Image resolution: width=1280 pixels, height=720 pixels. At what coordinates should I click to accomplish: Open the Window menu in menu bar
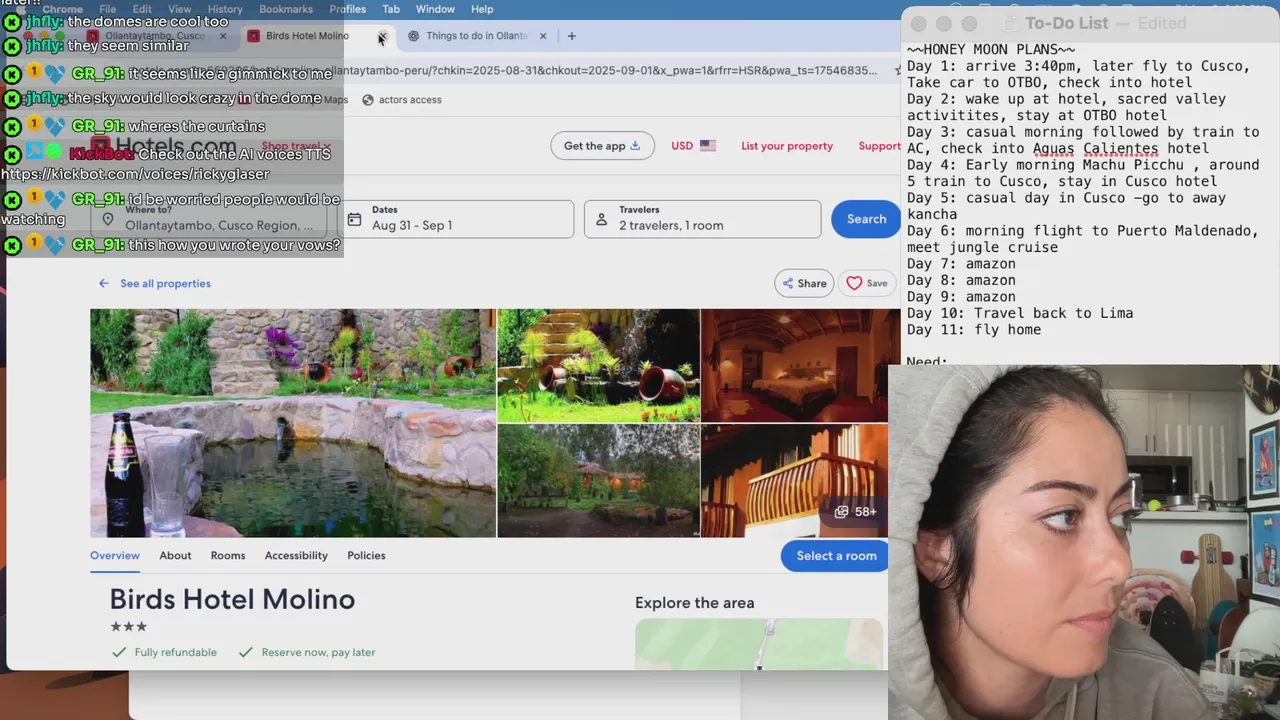pos(435,9)
